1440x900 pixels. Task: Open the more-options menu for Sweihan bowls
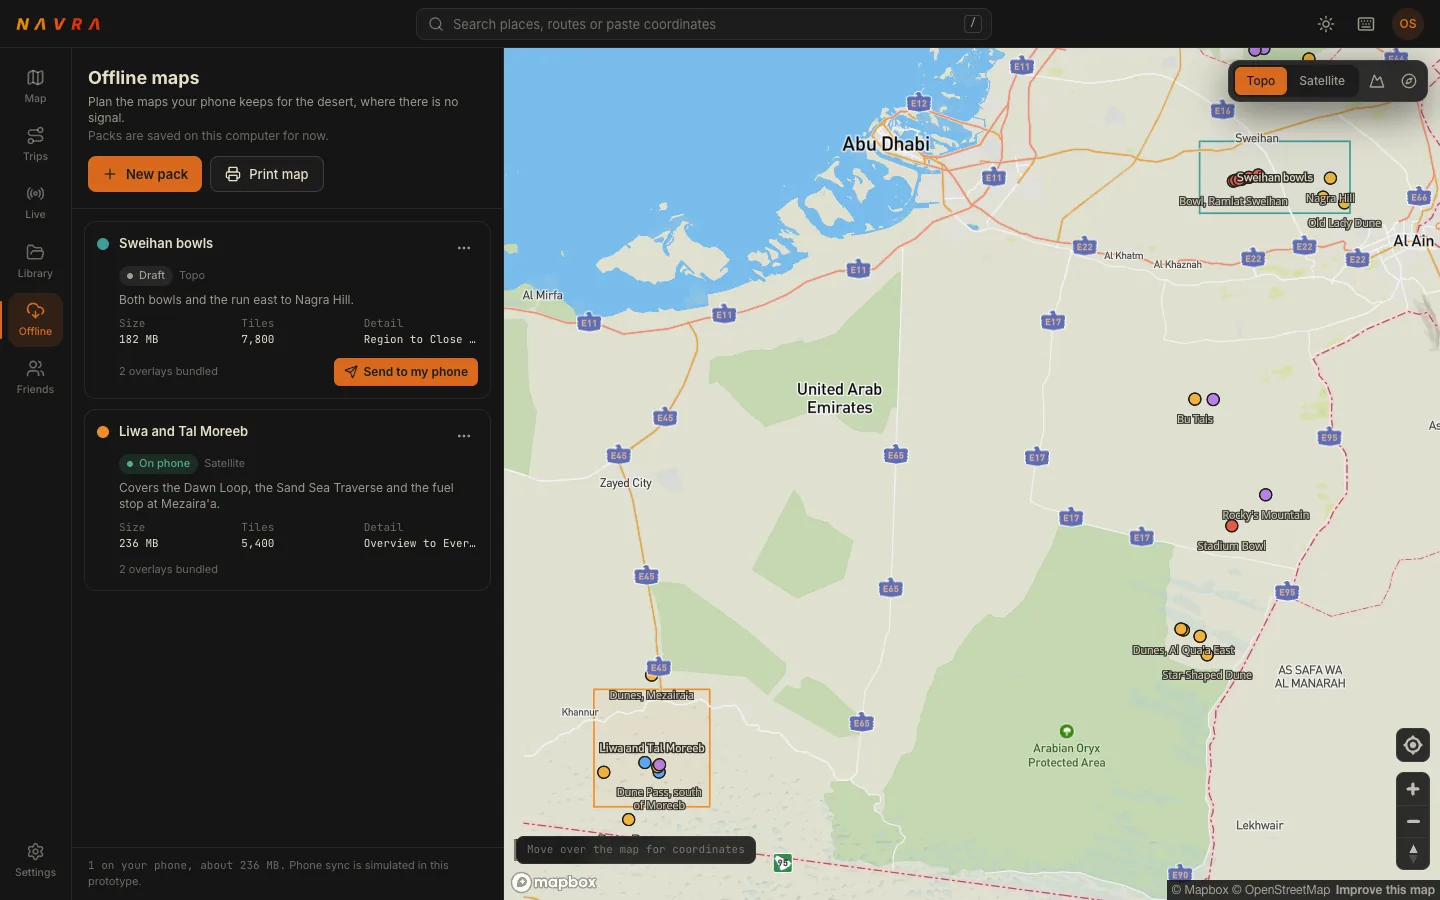(x=464, y=248)
